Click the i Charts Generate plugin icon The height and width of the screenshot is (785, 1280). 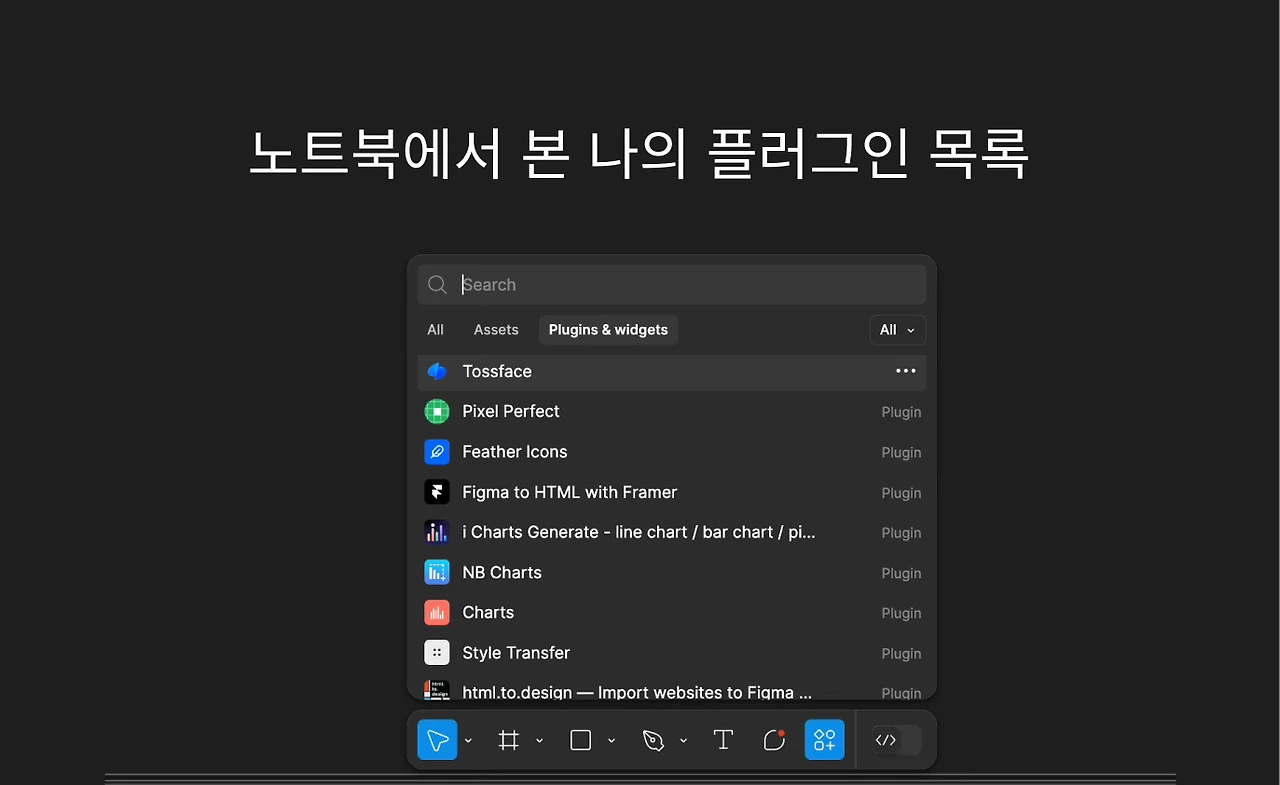tap(437, 532)
